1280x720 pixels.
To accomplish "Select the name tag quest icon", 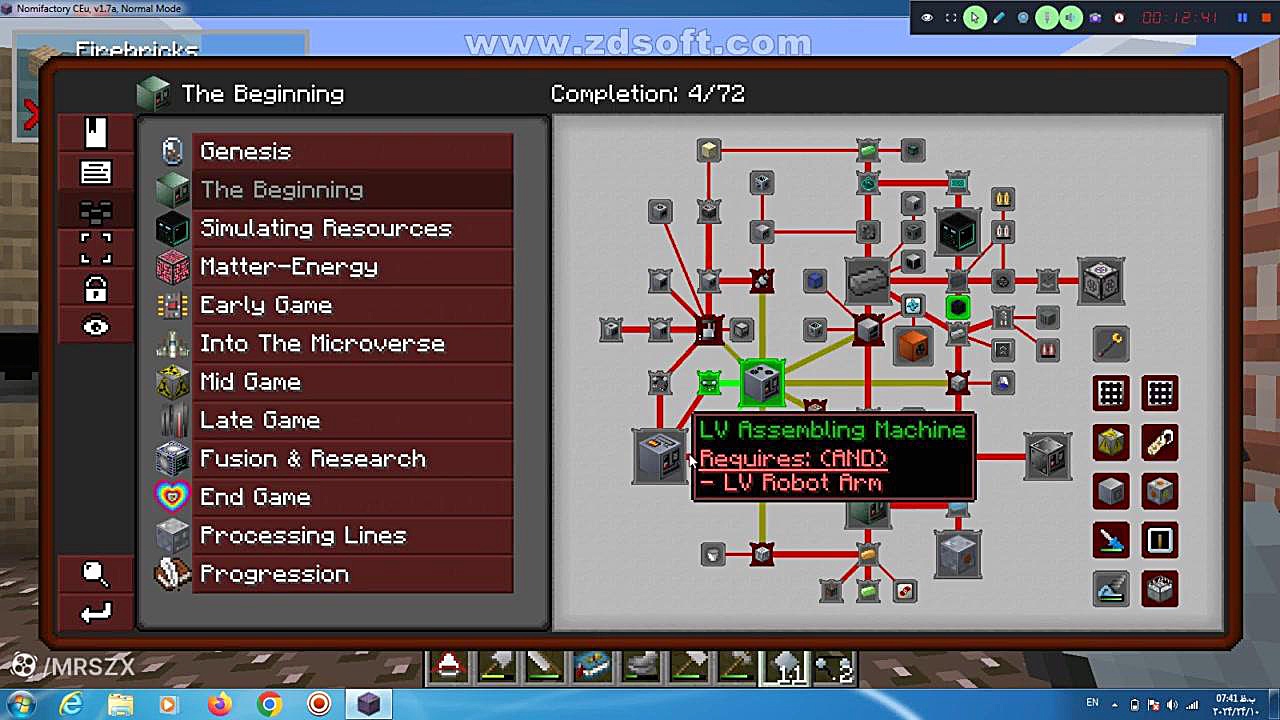I will tap(1160, 442).
